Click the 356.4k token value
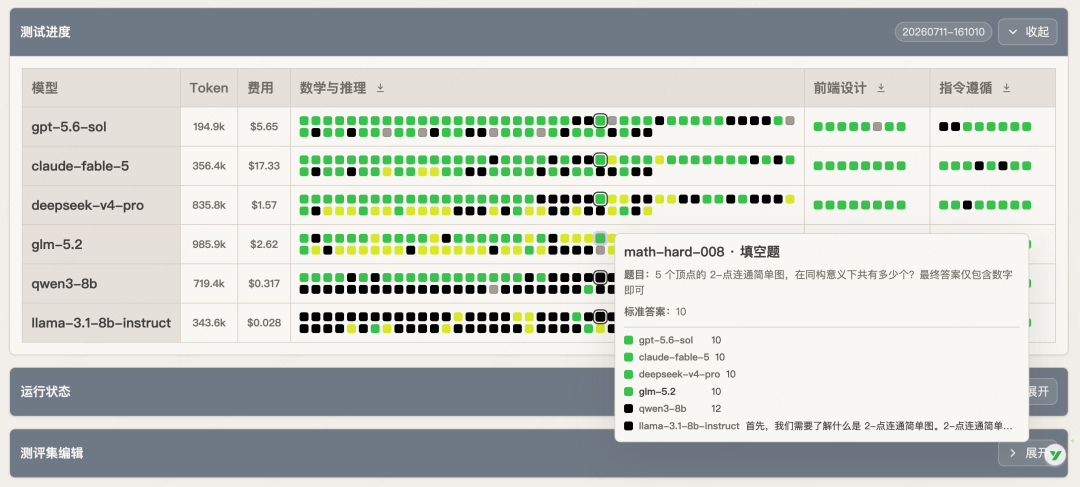Image resolution: width=1080 pixels, height=487 pixels. tap(209, 166)
